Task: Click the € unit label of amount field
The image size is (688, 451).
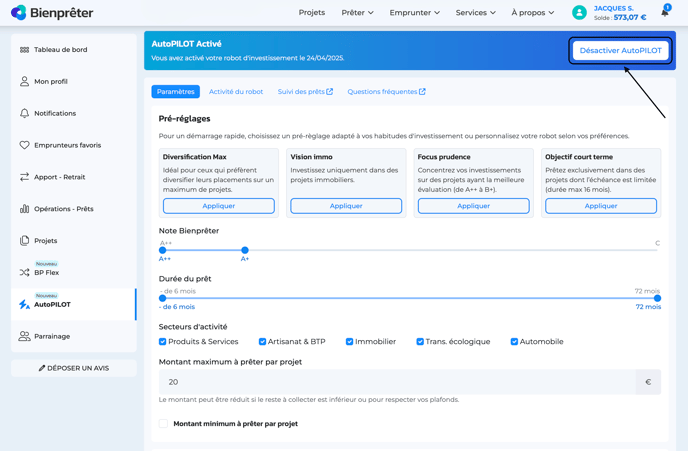Action: click(648, 382)
